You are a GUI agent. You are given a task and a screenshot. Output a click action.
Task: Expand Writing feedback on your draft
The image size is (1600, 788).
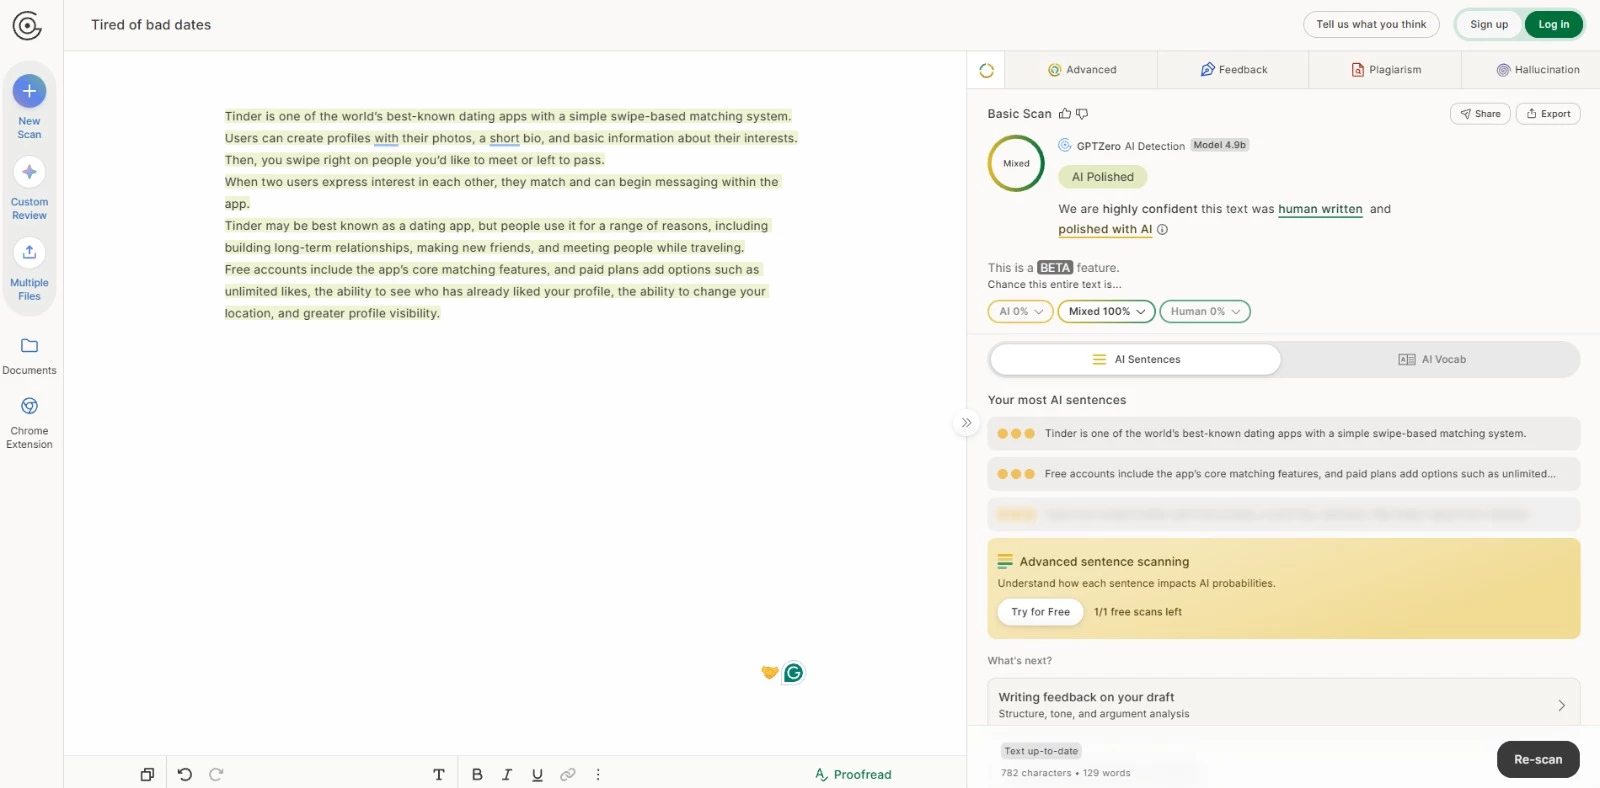pyautogui.click(x=1283, y=705)
